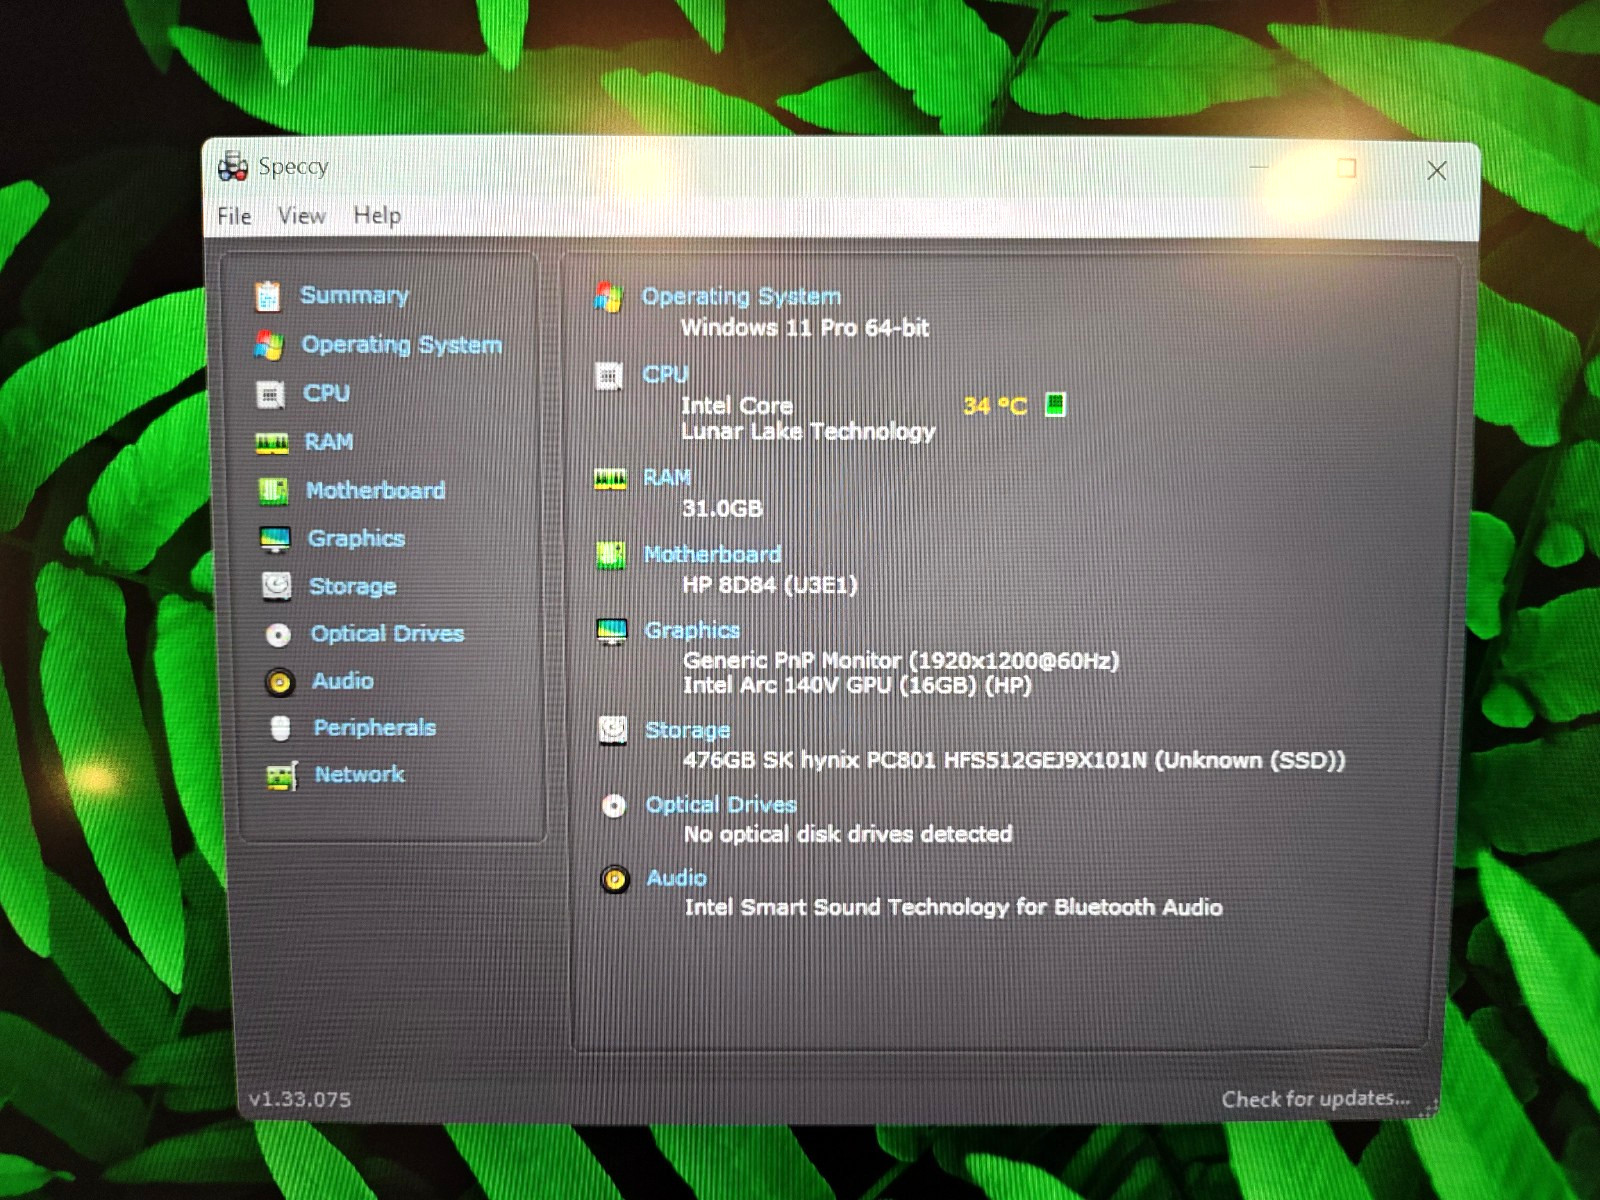
Task: Open the Audio heading link in summary
Action: coord(677,878)
